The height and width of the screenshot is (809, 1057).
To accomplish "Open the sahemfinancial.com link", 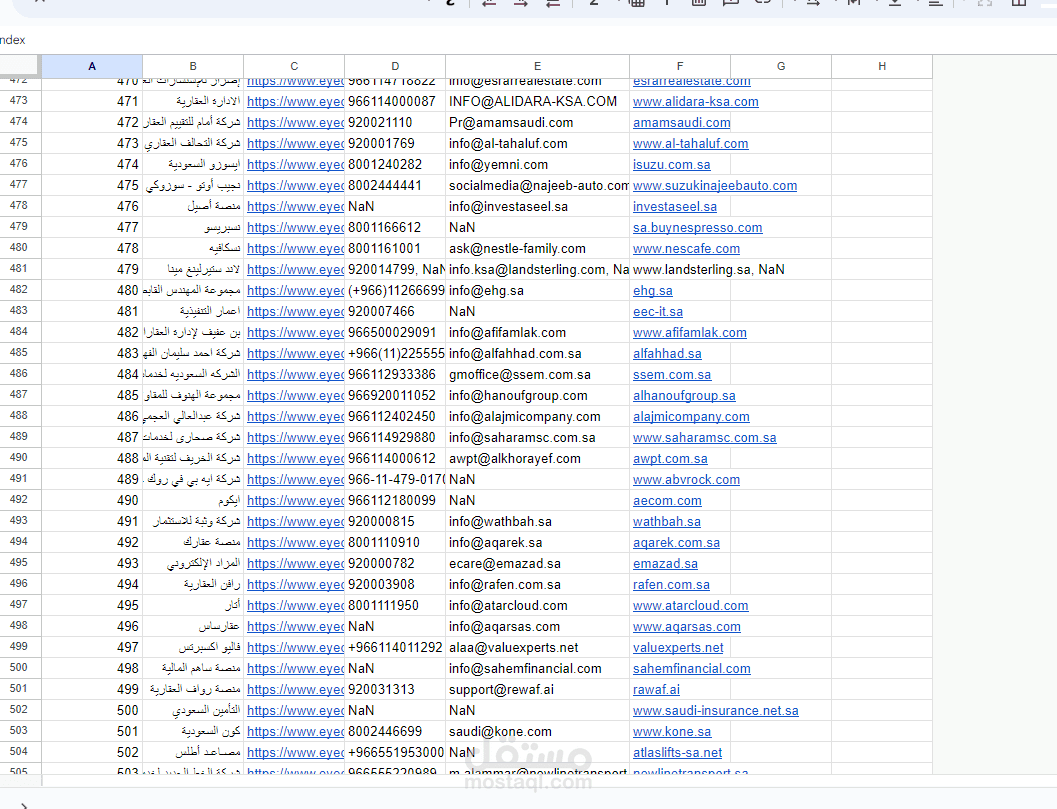I will coord(692,669).
